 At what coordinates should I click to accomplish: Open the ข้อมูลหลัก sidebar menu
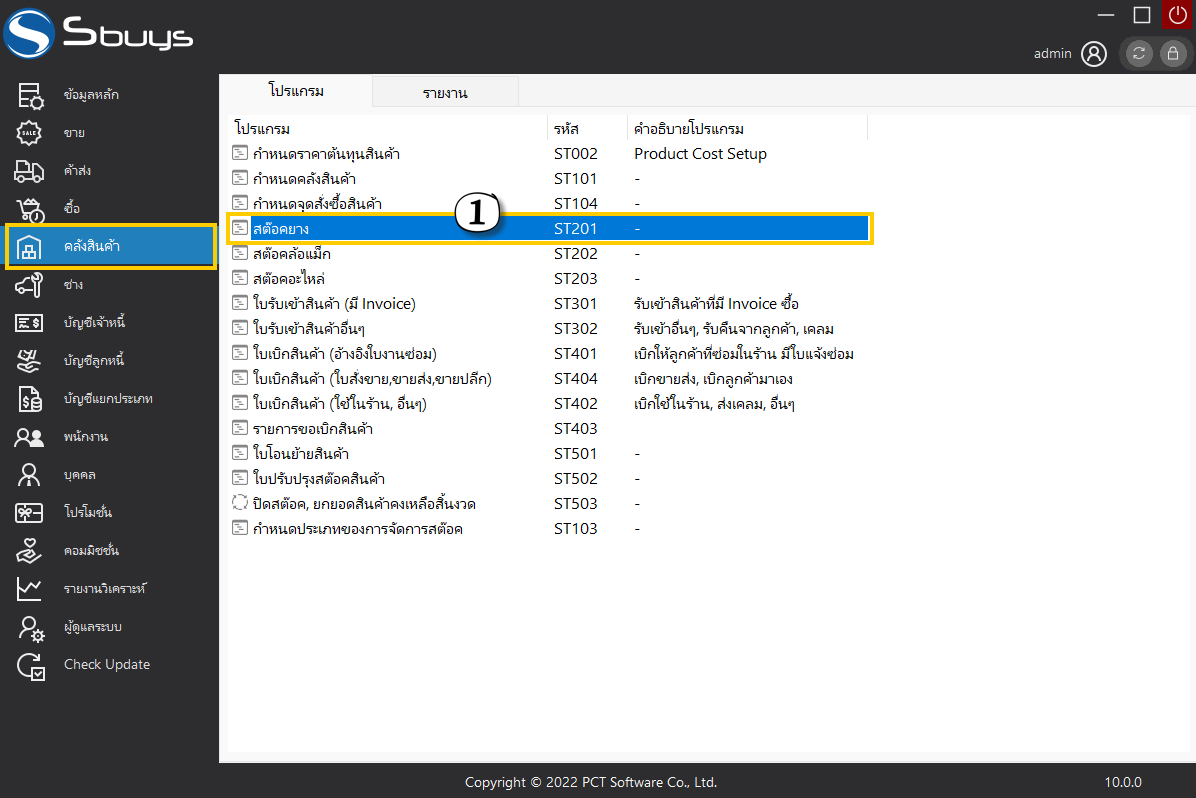91,95
